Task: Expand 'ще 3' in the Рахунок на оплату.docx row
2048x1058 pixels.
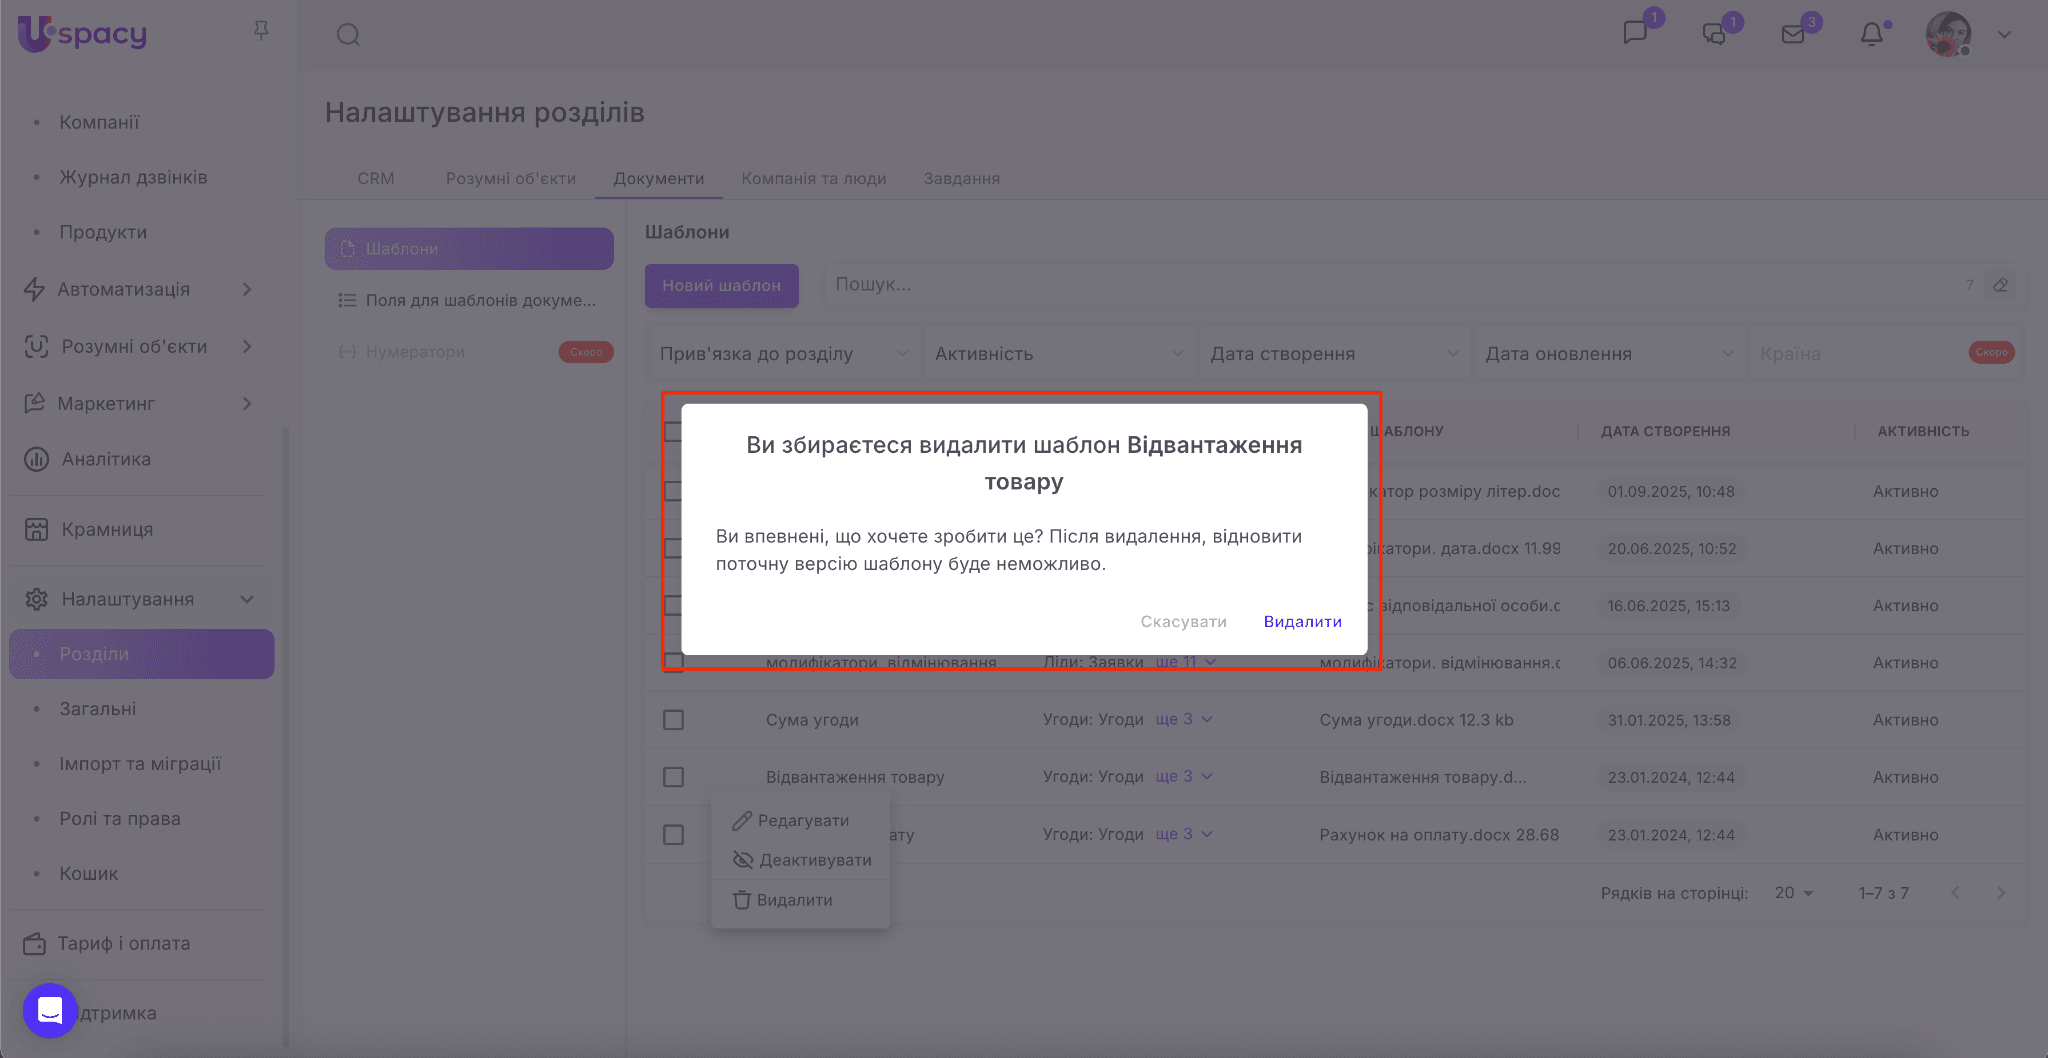Action: pyautogui.click(x=1184, y=834)
